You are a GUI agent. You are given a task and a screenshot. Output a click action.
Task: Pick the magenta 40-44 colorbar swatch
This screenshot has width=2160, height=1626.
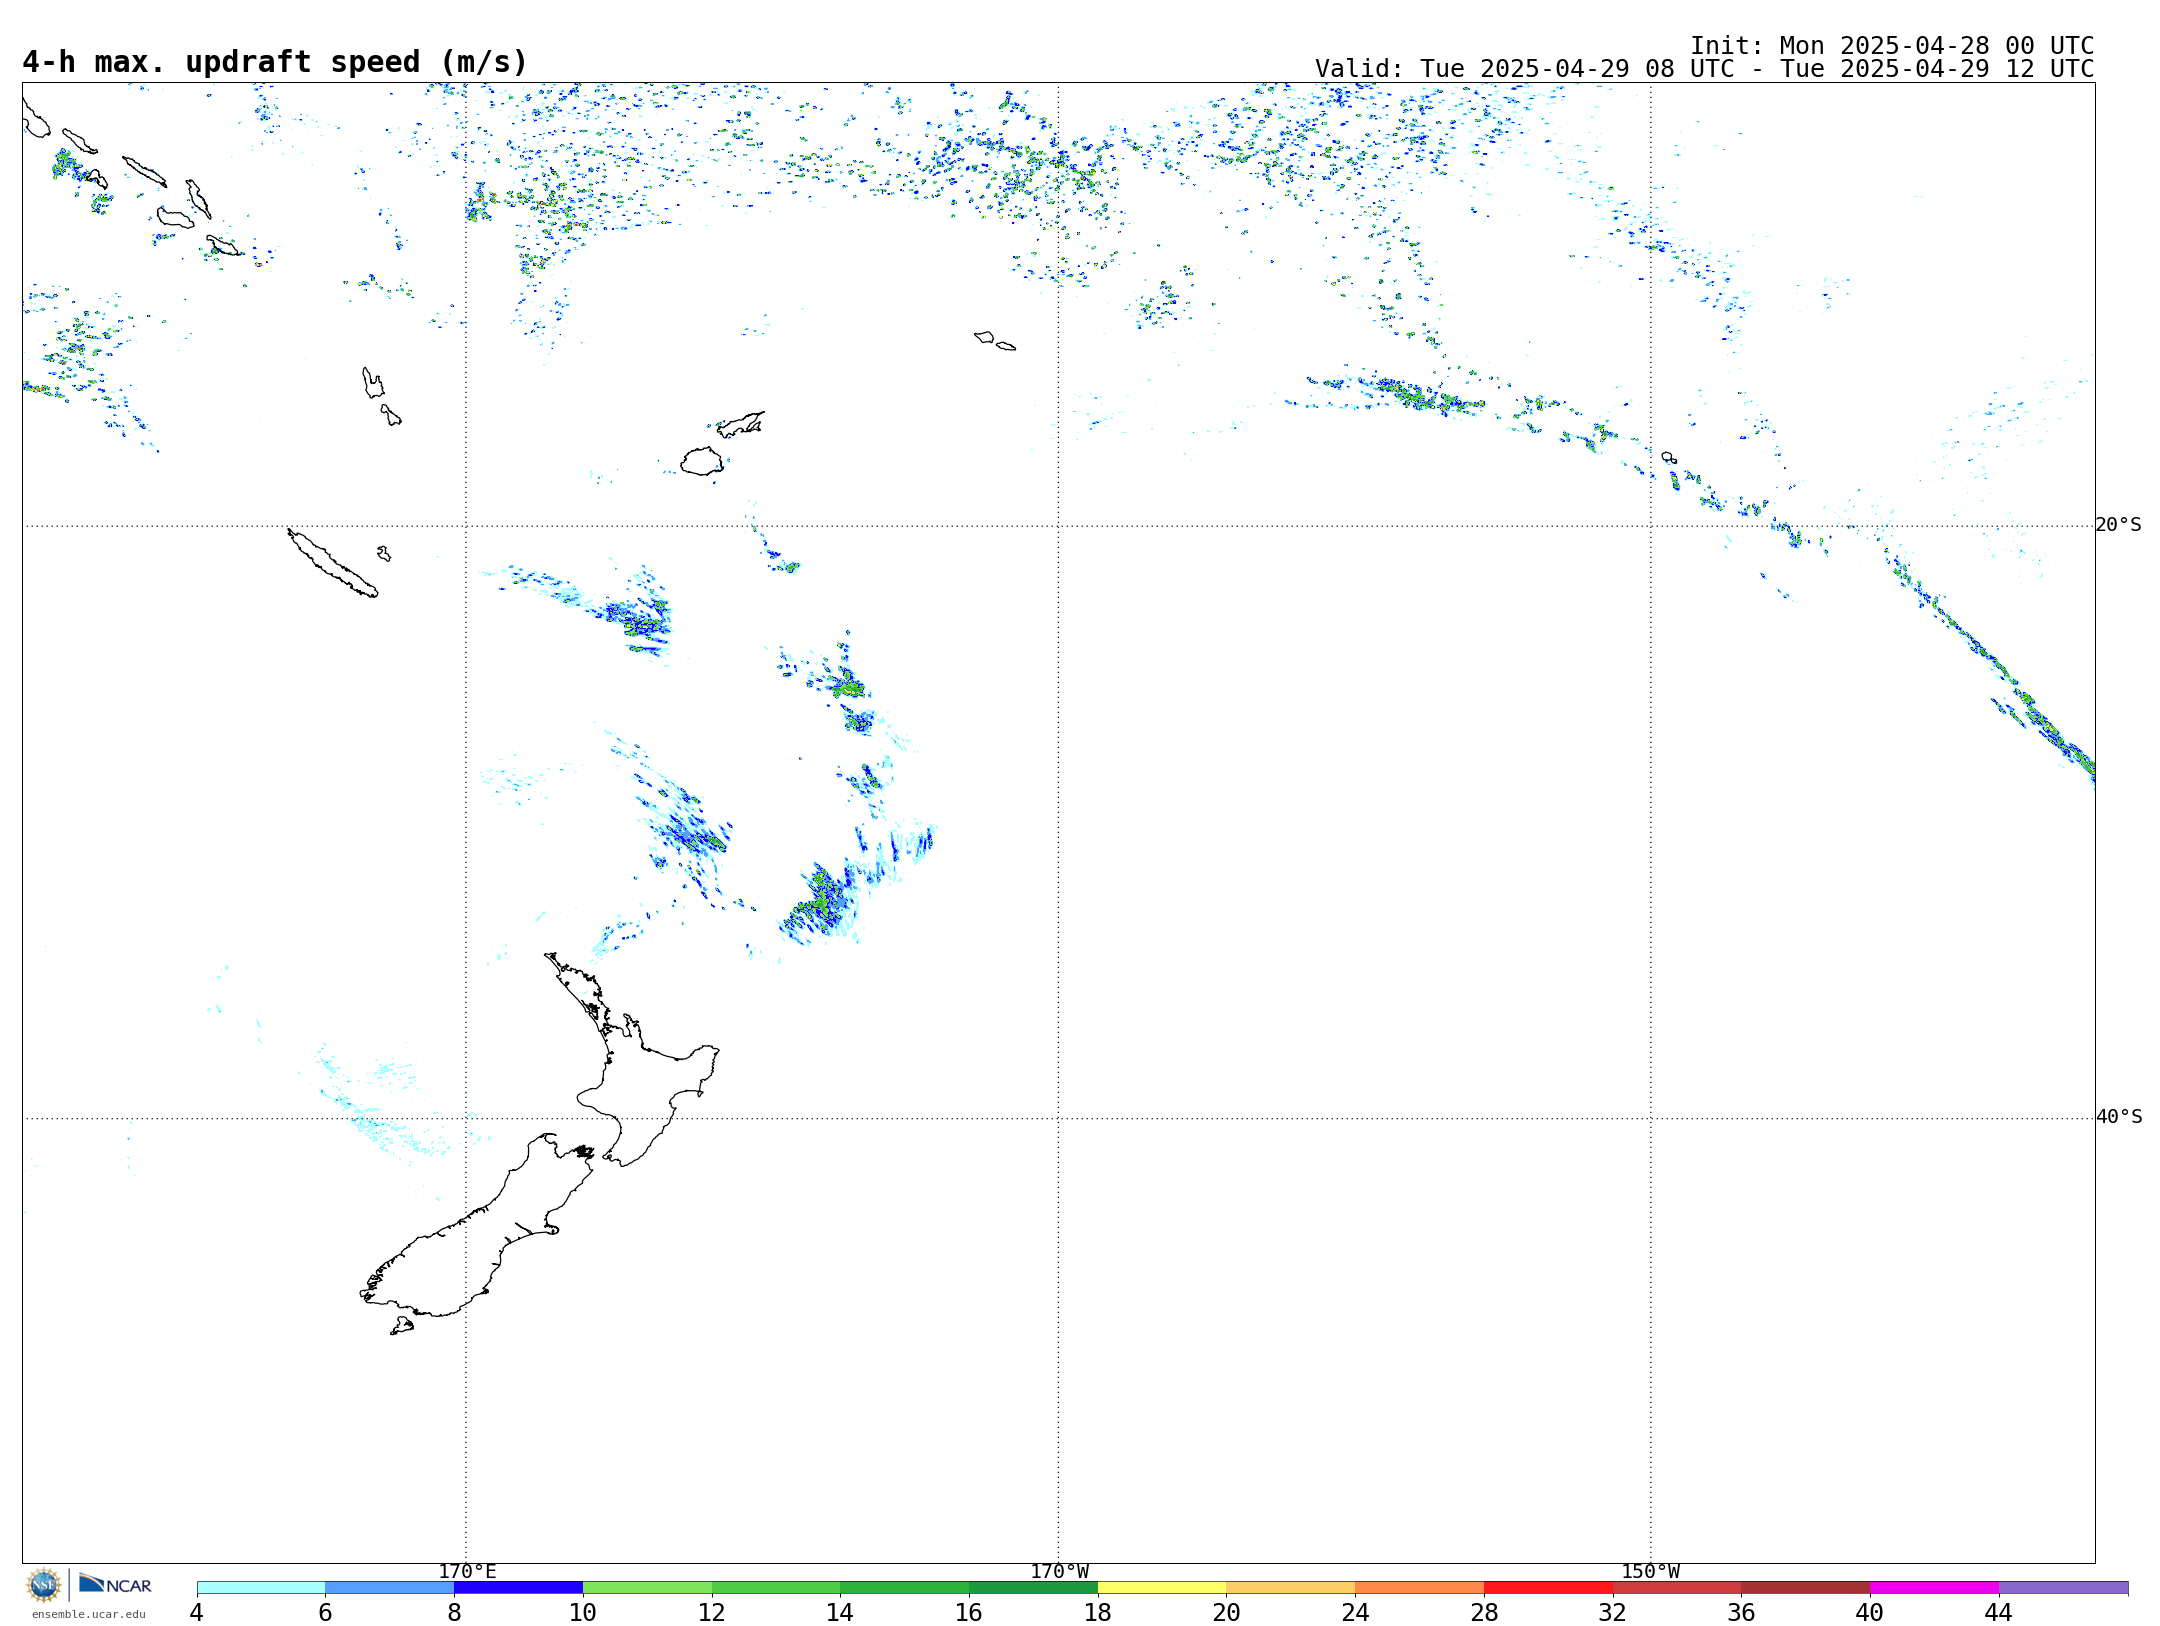(x=1934, y=1588)
